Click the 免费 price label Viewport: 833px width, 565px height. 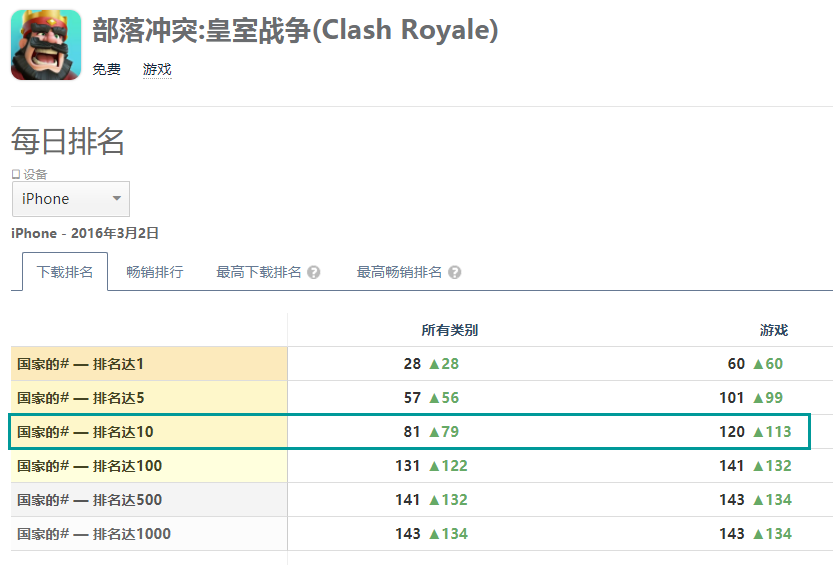[x=106, y=70]
